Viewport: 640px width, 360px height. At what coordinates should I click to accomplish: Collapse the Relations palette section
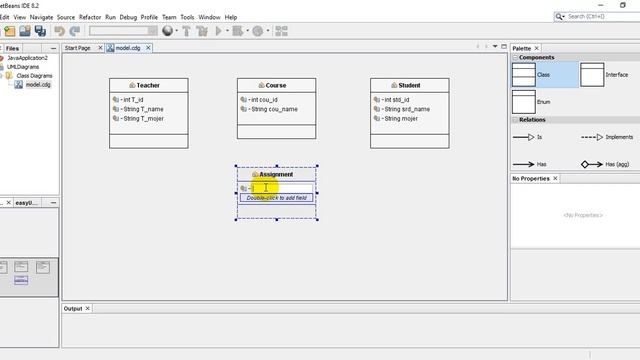pyautogui.click(x=515, y=120)
